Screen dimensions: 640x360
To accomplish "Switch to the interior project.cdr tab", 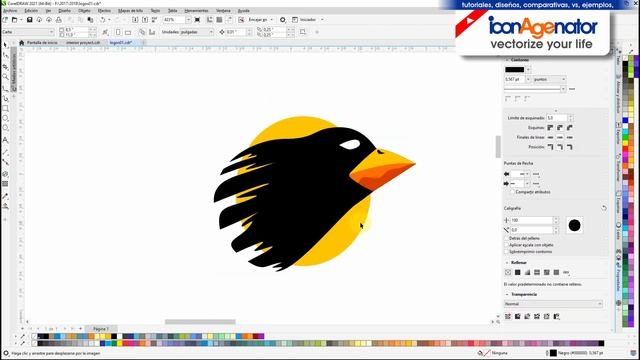I will pos(83,42).
